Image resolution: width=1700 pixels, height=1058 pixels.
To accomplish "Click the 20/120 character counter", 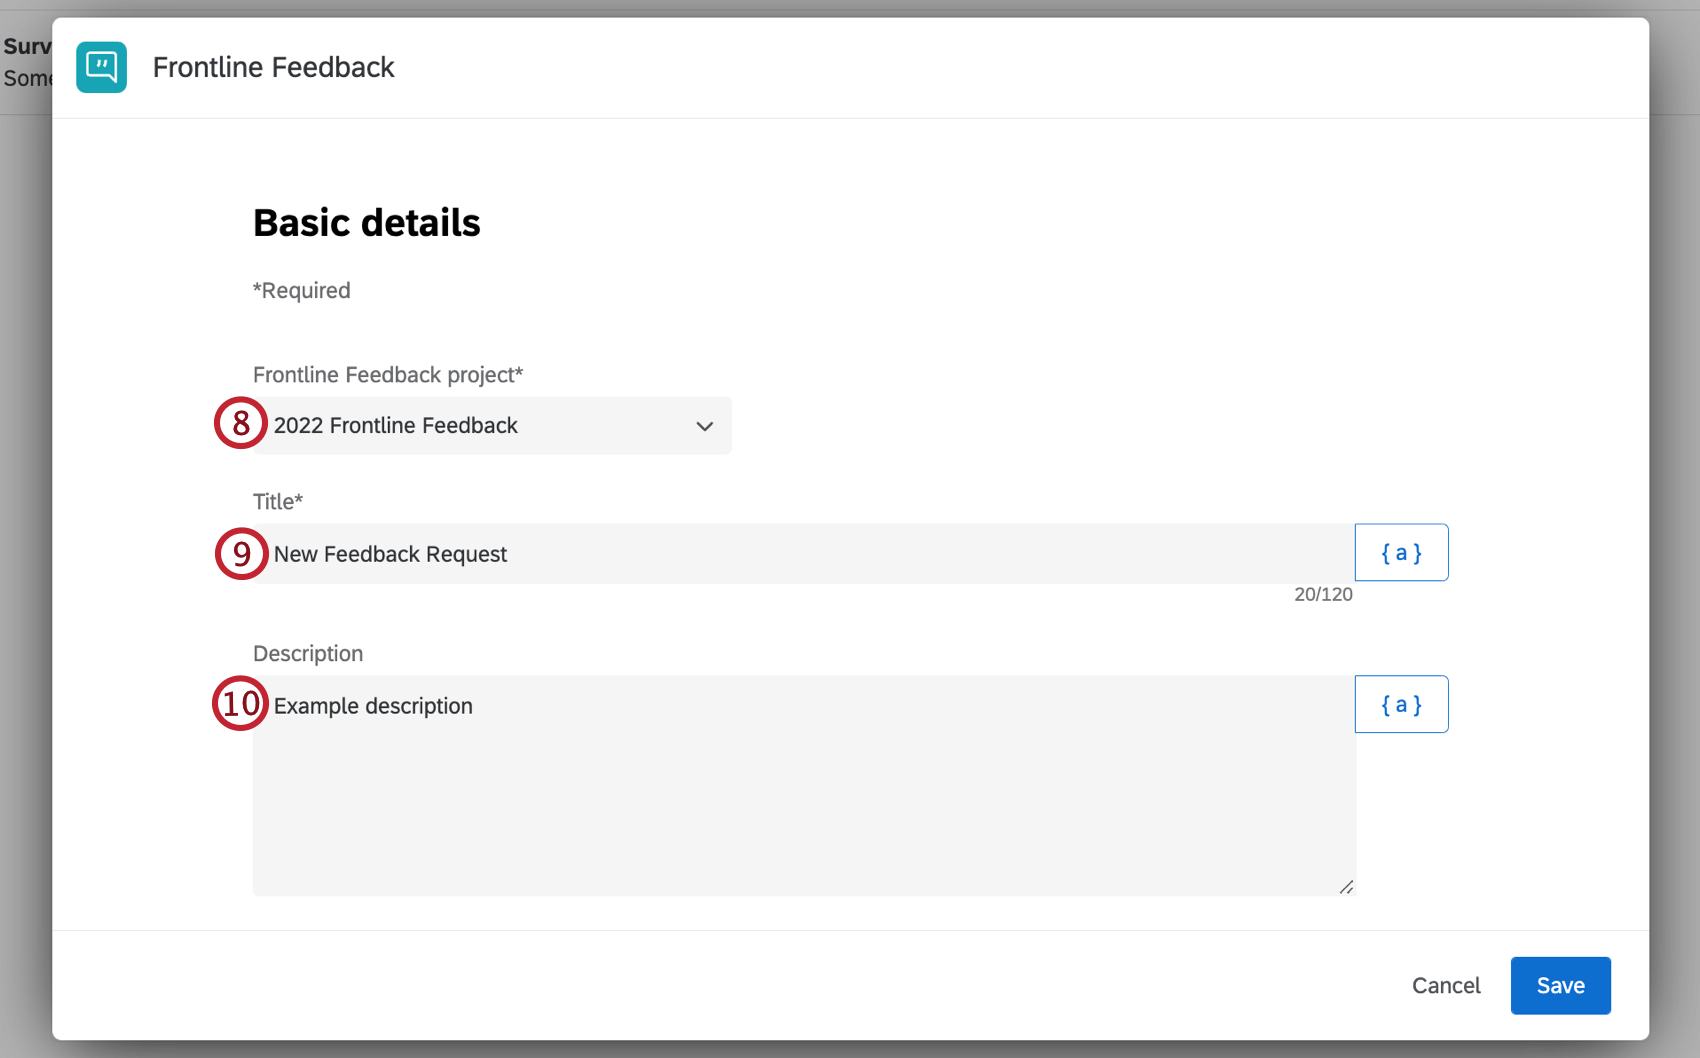I will click(1323, 593).
